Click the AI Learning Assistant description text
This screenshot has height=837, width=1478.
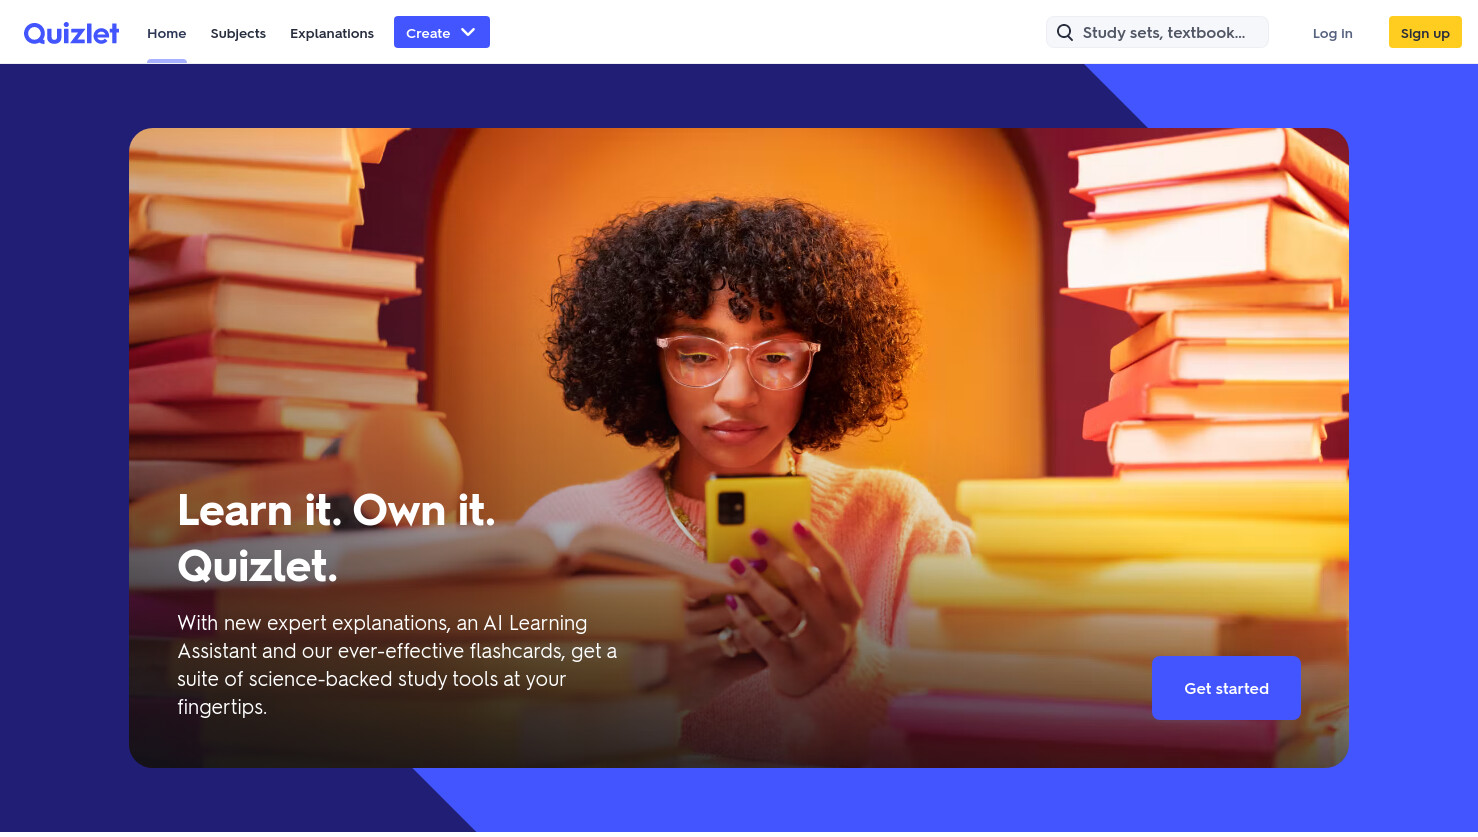[397, 665]
